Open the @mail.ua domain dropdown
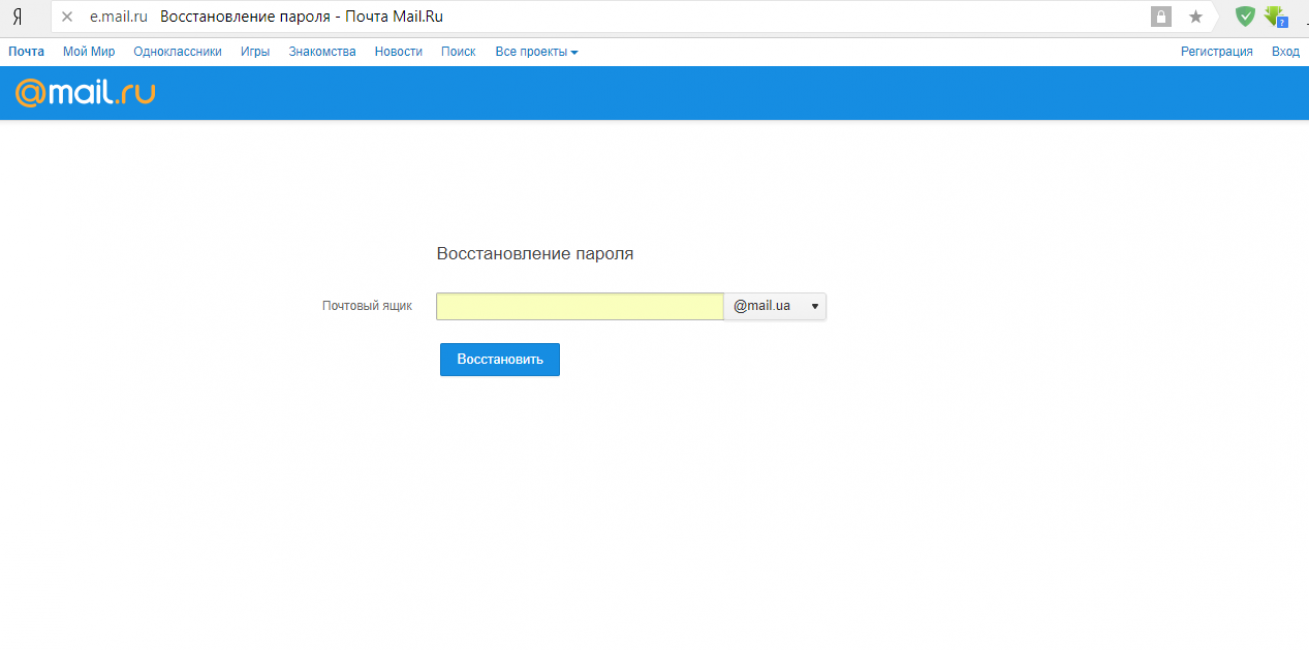This screenshot has width=1309, height=650. coord(775,306)
